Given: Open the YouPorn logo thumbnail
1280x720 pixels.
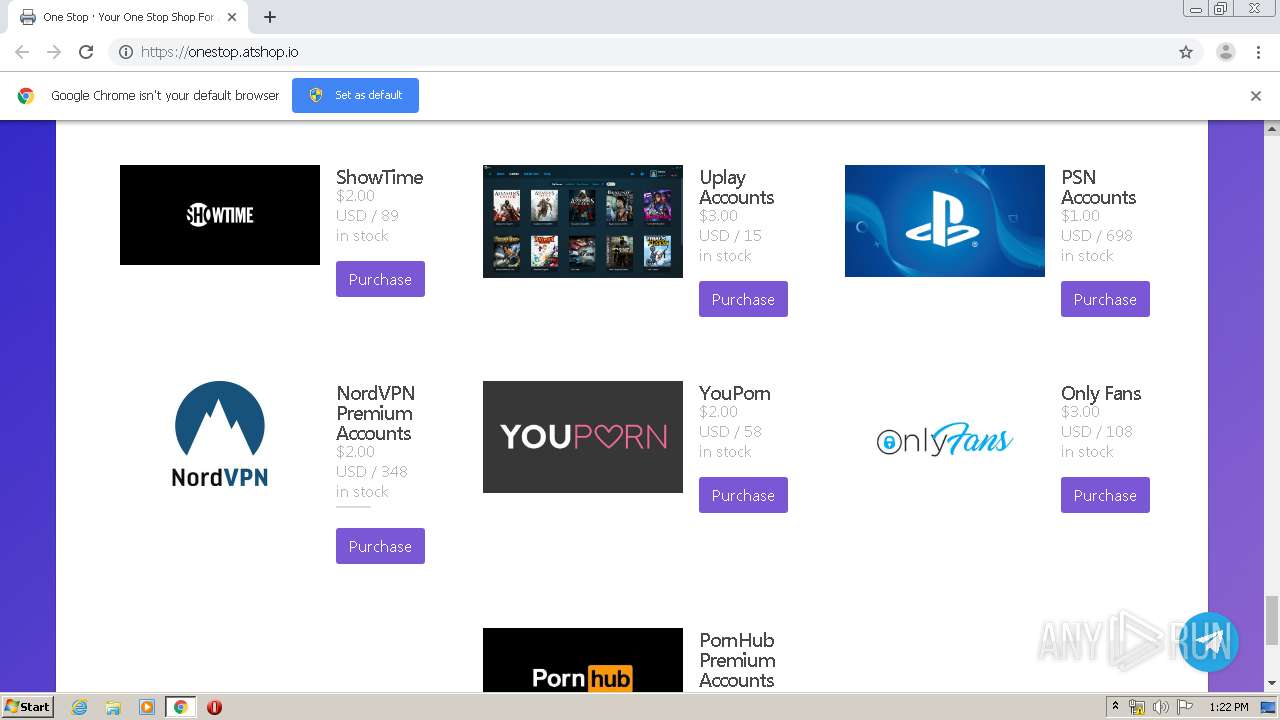Looking at the screenshot, I should click(583, 437).
